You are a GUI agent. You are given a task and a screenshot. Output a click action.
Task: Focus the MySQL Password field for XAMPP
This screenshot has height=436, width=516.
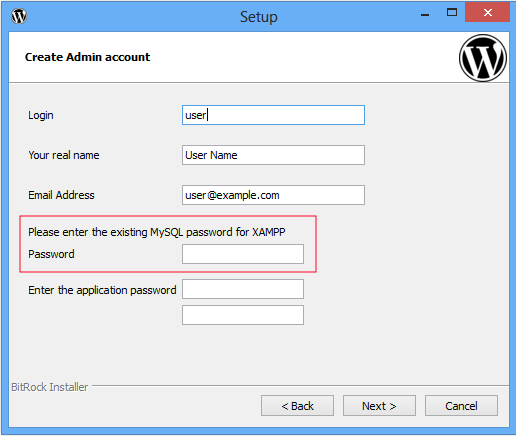(243, 254)
